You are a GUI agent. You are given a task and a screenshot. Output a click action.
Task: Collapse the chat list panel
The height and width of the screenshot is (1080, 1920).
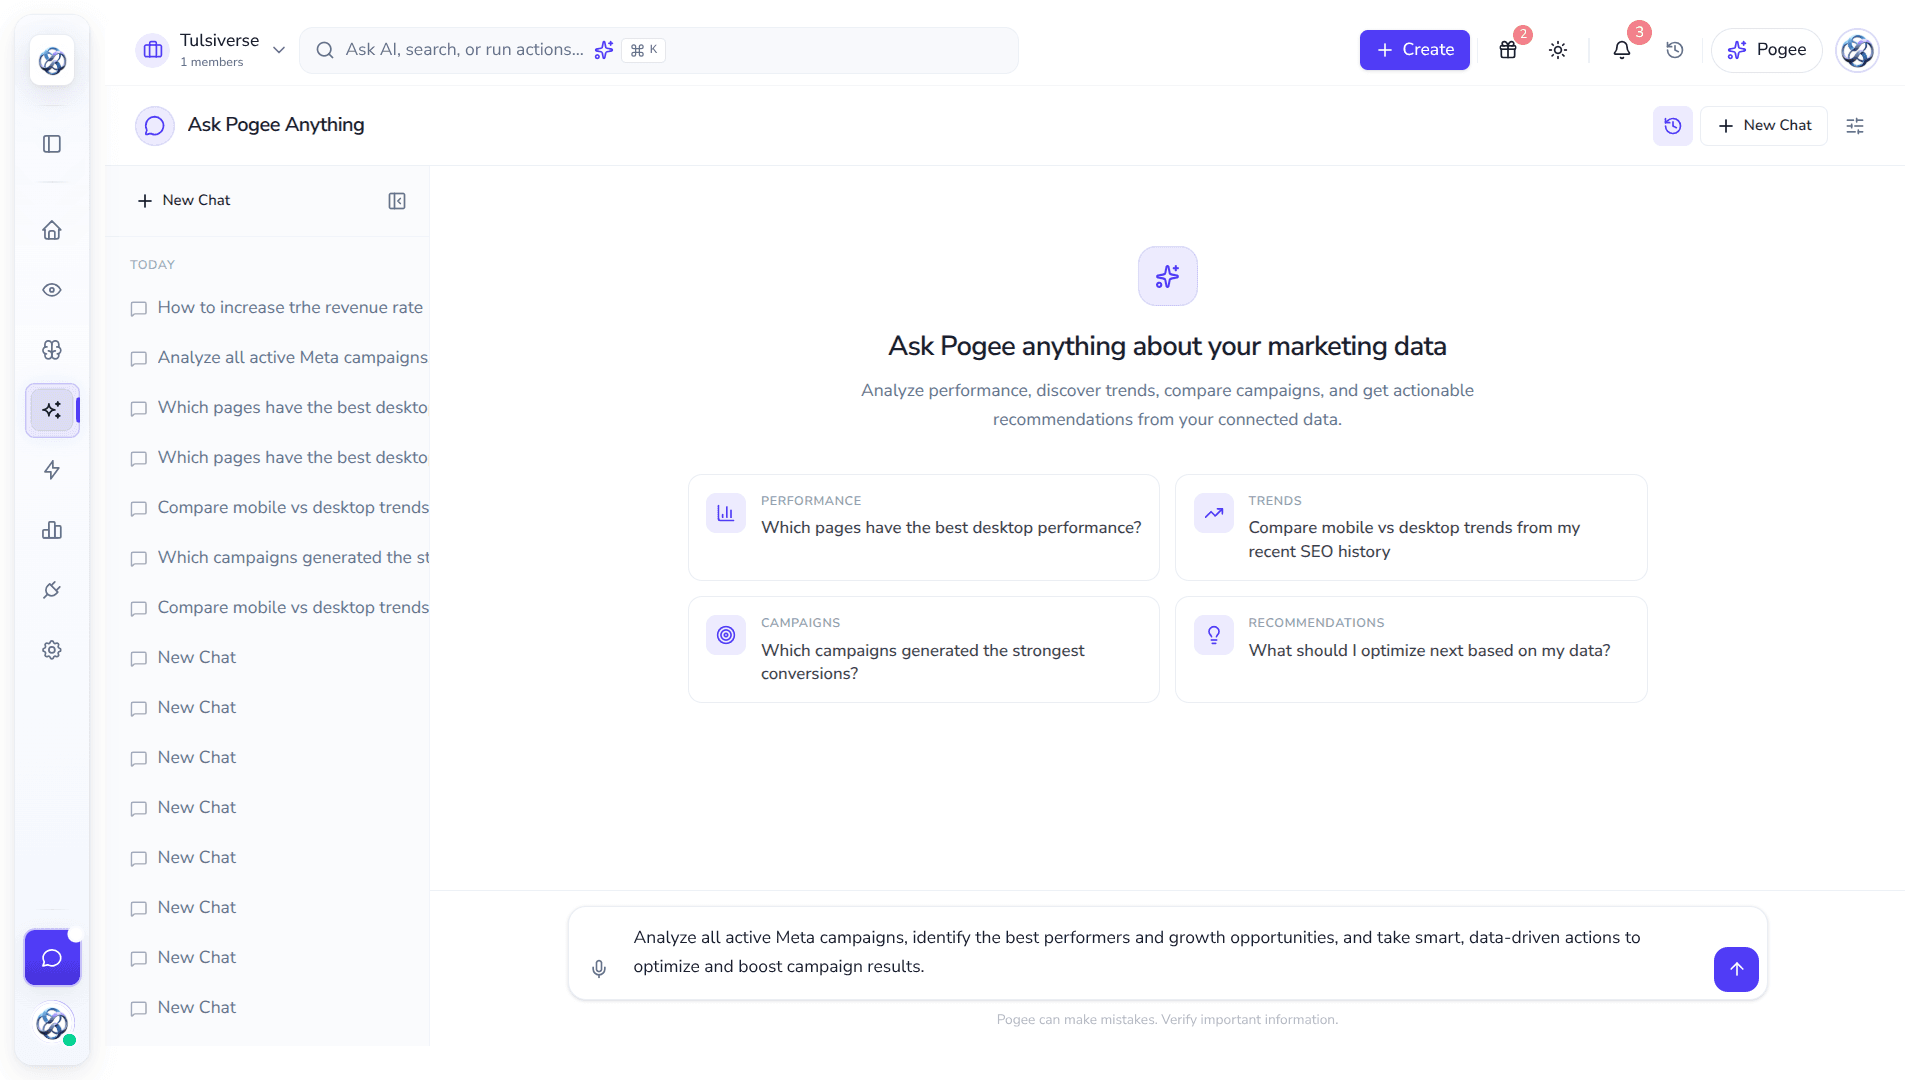click(x=397, y=201)
